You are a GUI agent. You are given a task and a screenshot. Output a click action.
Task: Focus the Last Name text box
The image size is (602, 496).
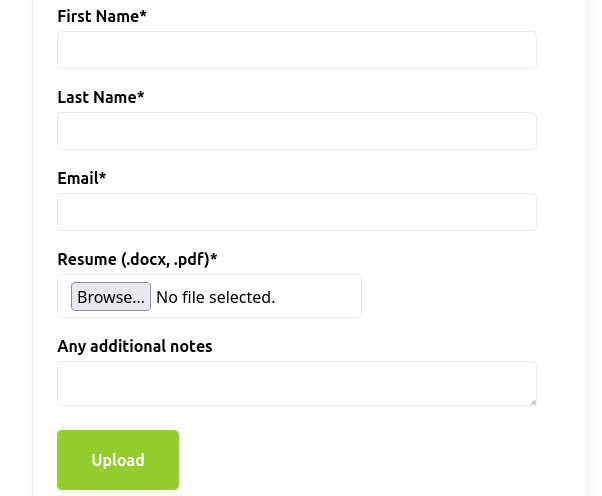[296, 131]
